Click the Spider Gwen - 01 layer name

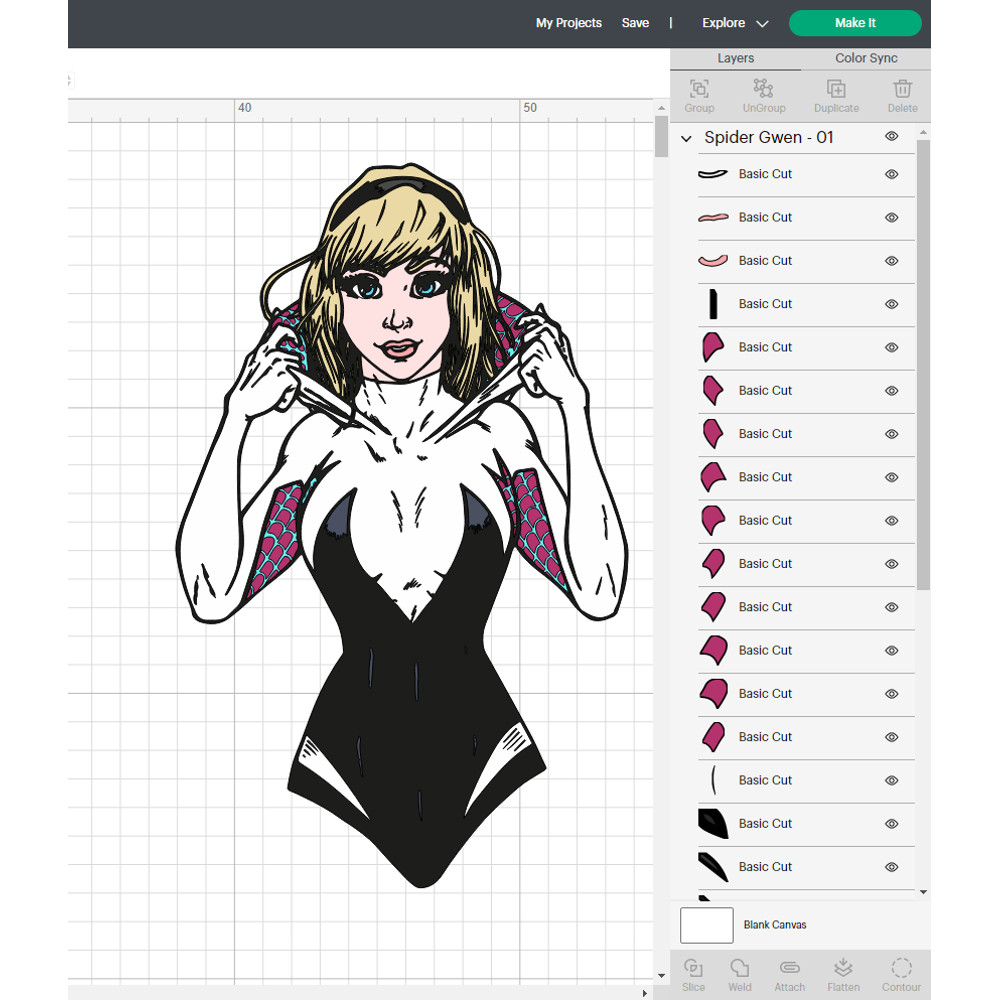pos(770,137)
